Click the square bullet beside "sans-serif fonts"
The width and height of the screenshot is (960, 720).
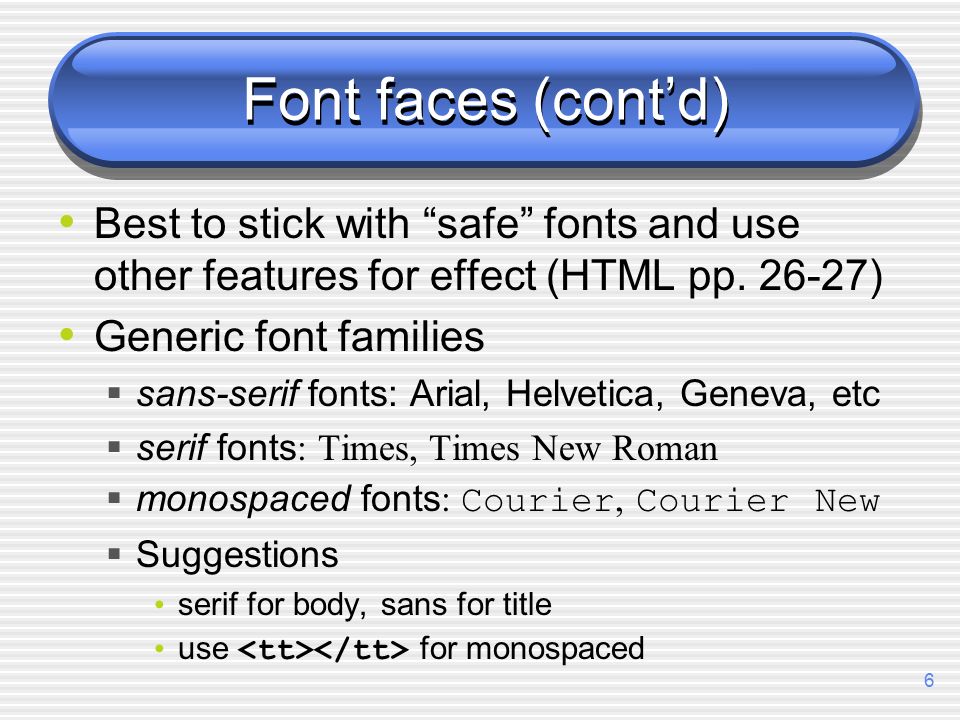(x=114, y=392)
